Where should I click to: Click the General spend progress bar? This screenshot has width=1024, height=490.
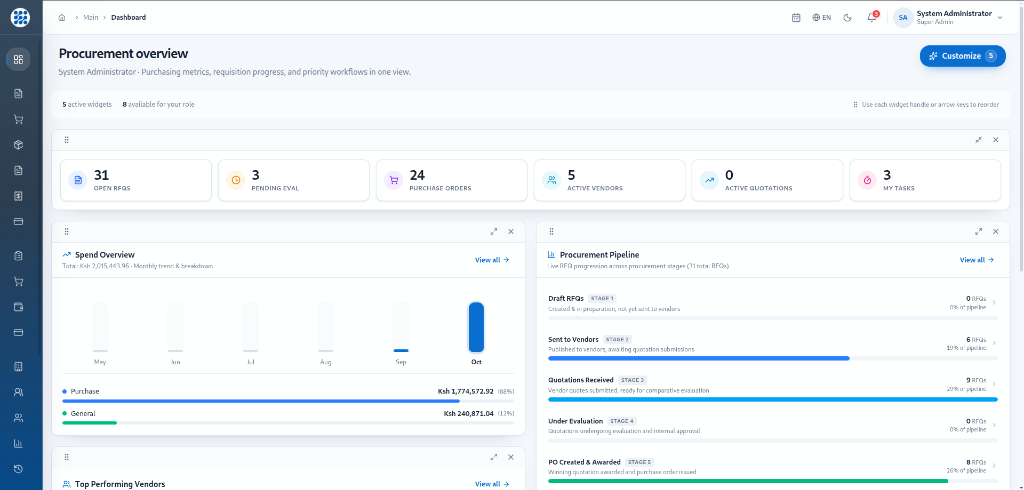pos(288,423)
